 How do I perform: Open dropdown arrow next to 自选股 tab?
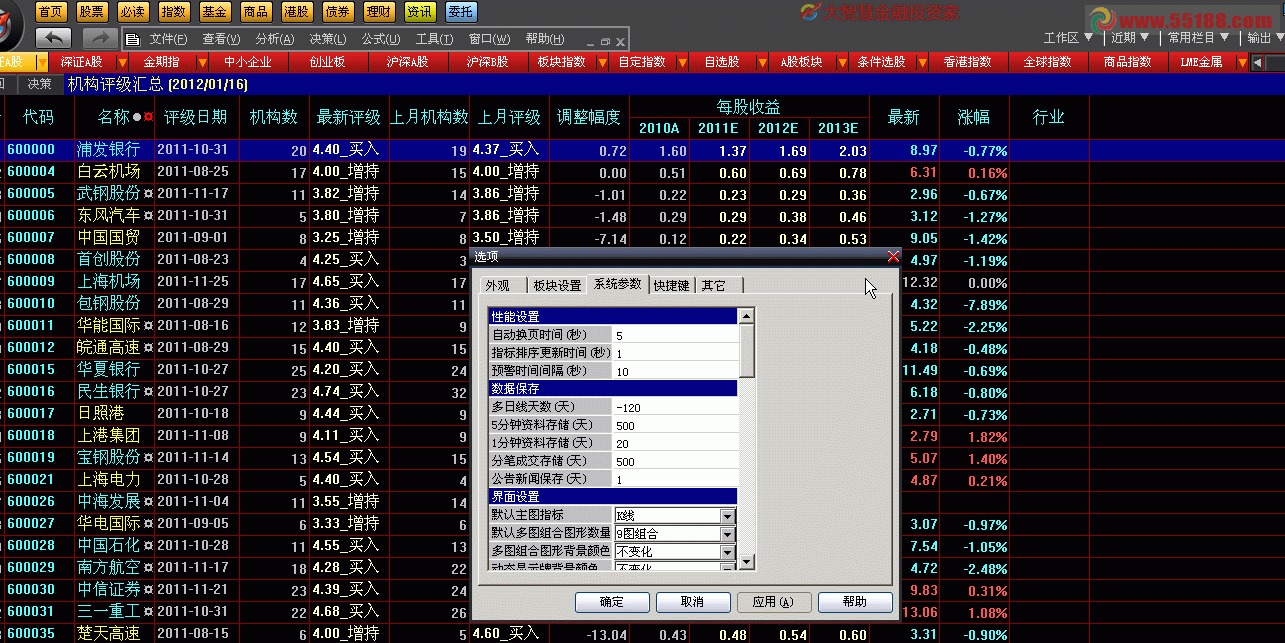(x=761, y=62)
